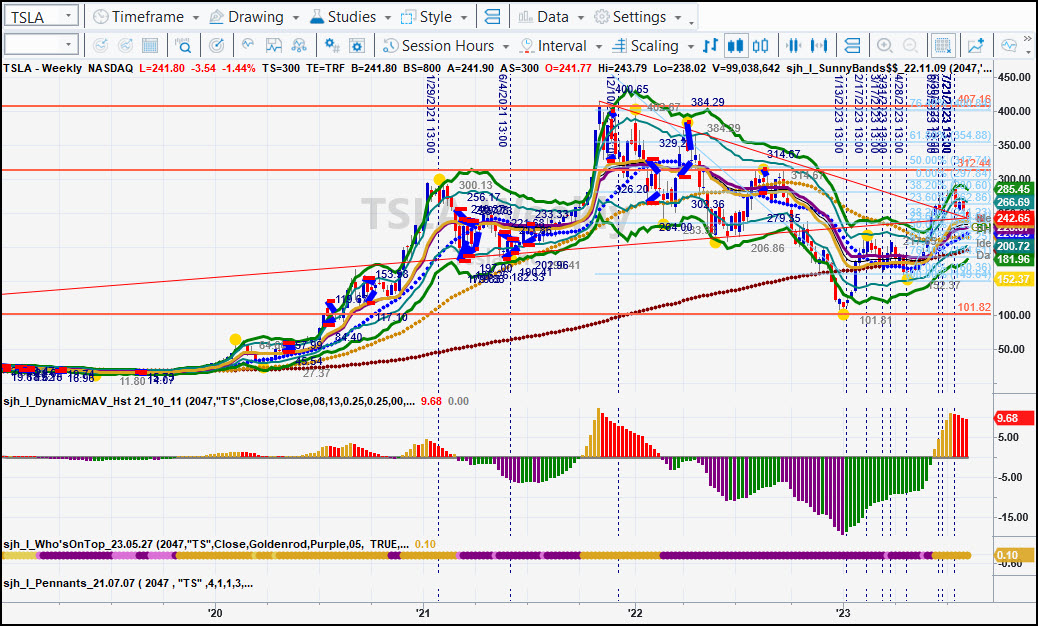Show more toolbar items via double chevron
This screenshot has height=626, width=1038.
point(1028,38)
